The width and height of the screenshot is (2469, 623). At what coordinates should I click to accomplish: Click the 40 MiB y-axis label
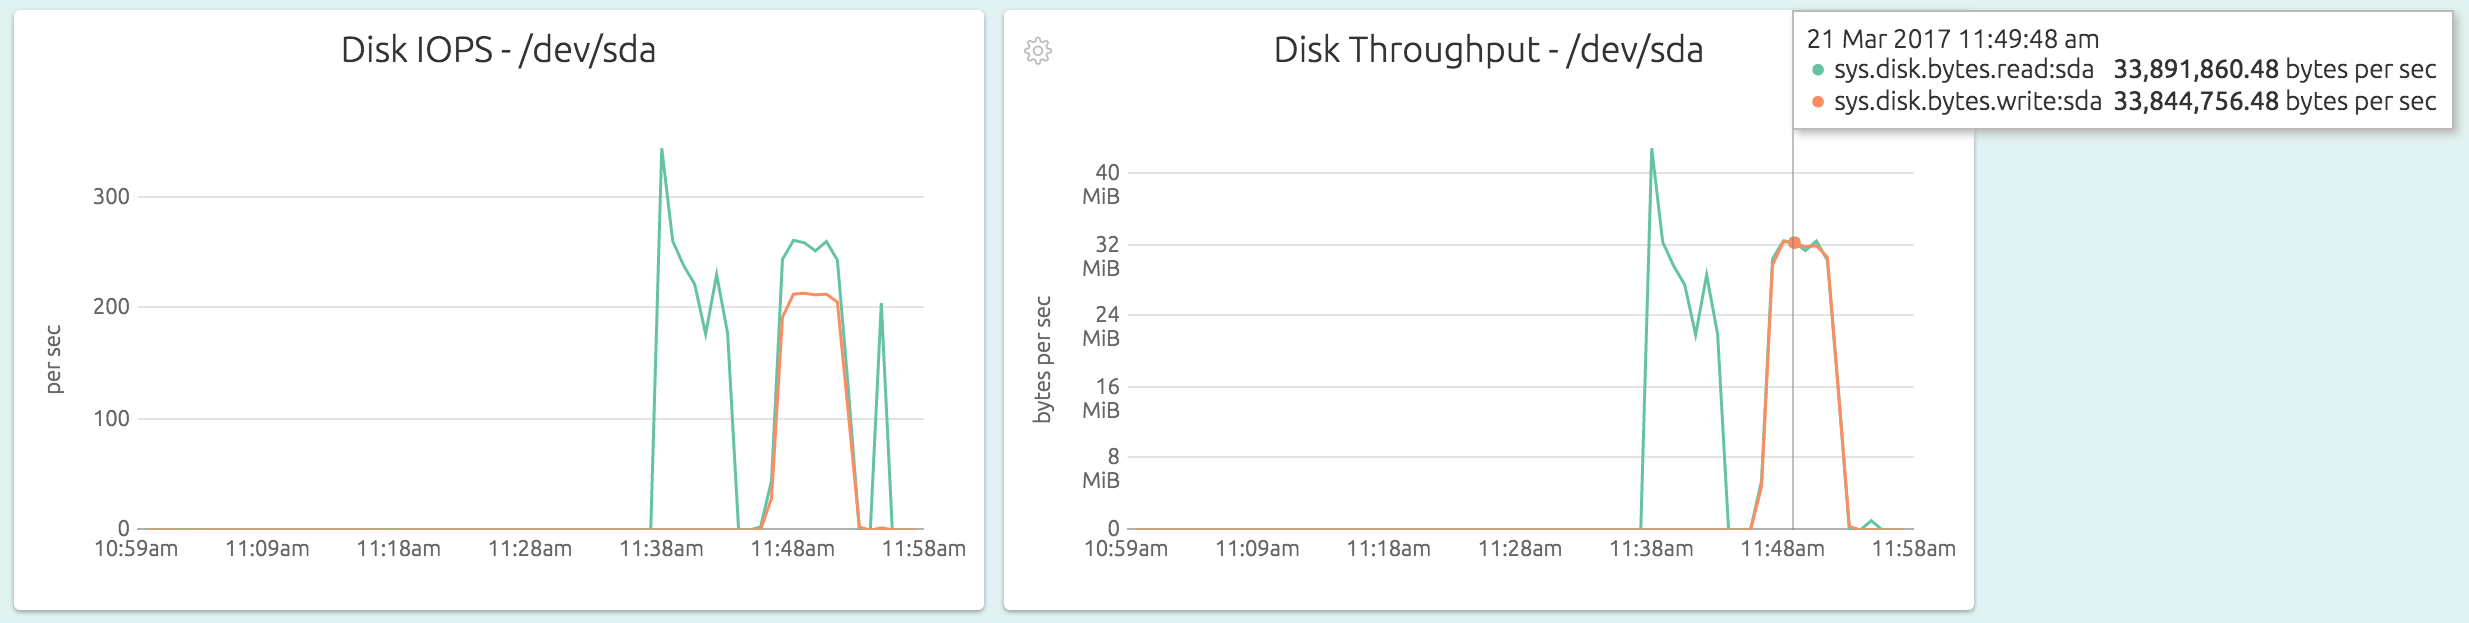point(1101,184)
